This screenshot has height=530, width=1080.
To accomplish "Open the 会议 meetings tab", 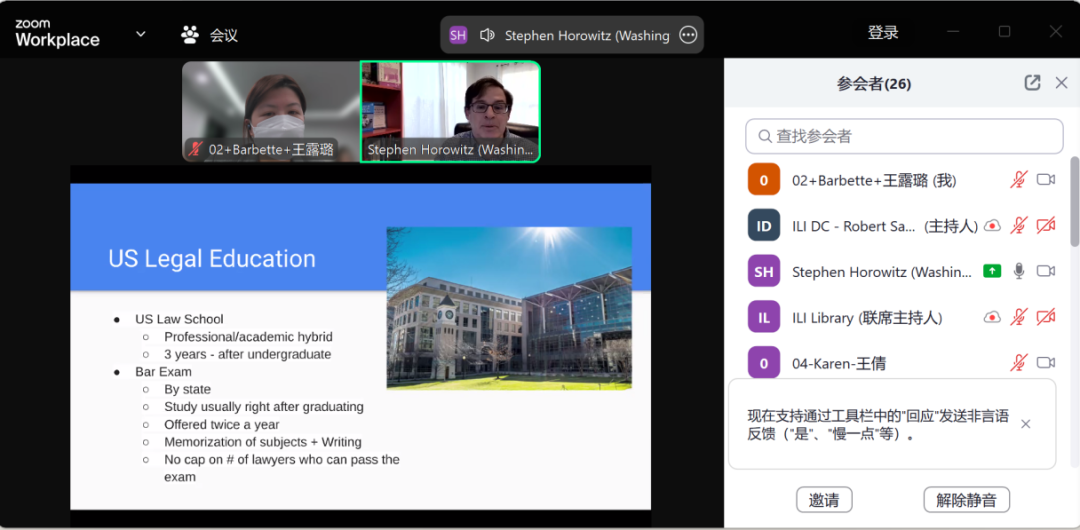I will [209, 34].
